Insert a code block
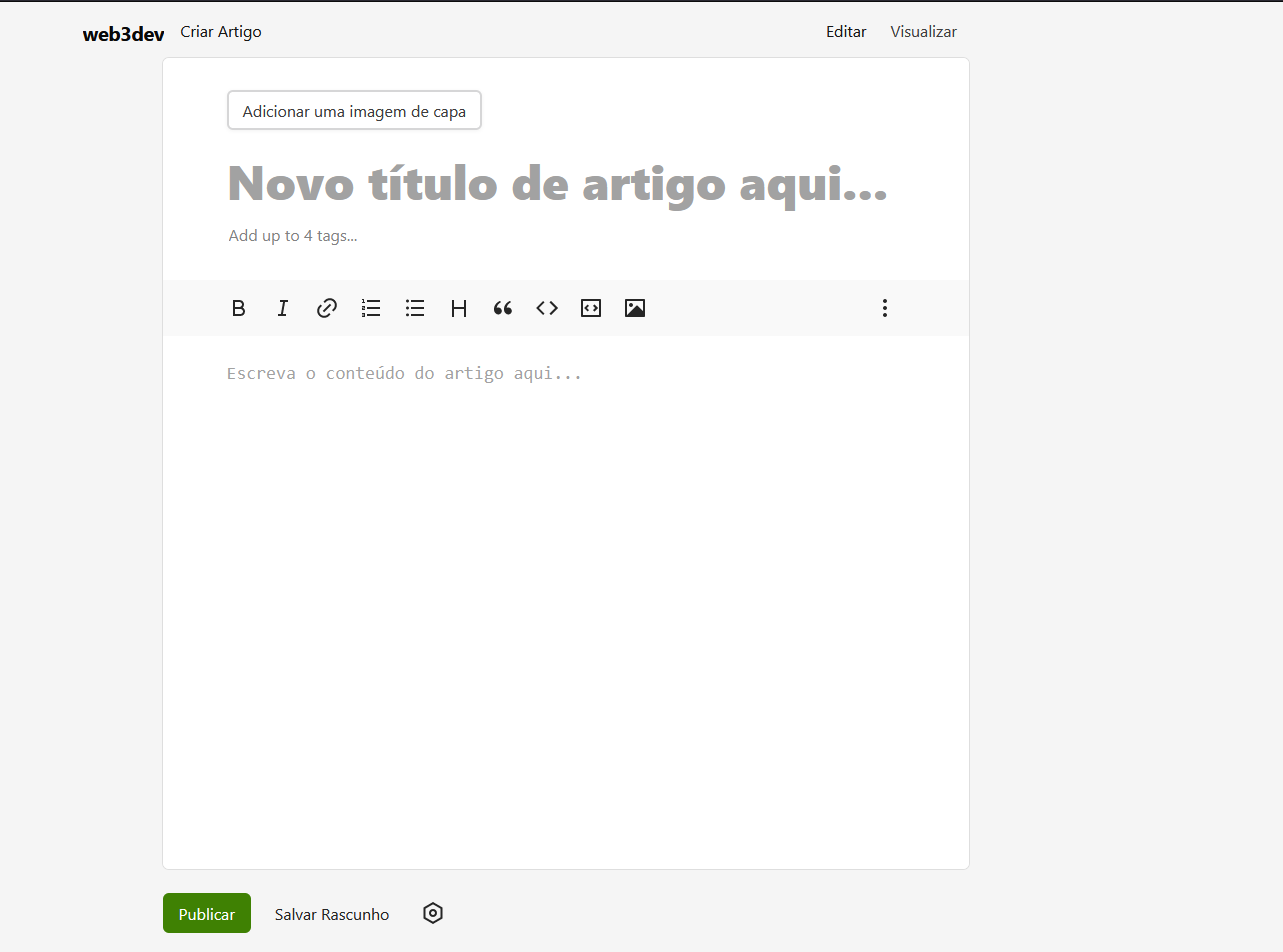This screenshot has width=1283, height=952. [591, 308]
